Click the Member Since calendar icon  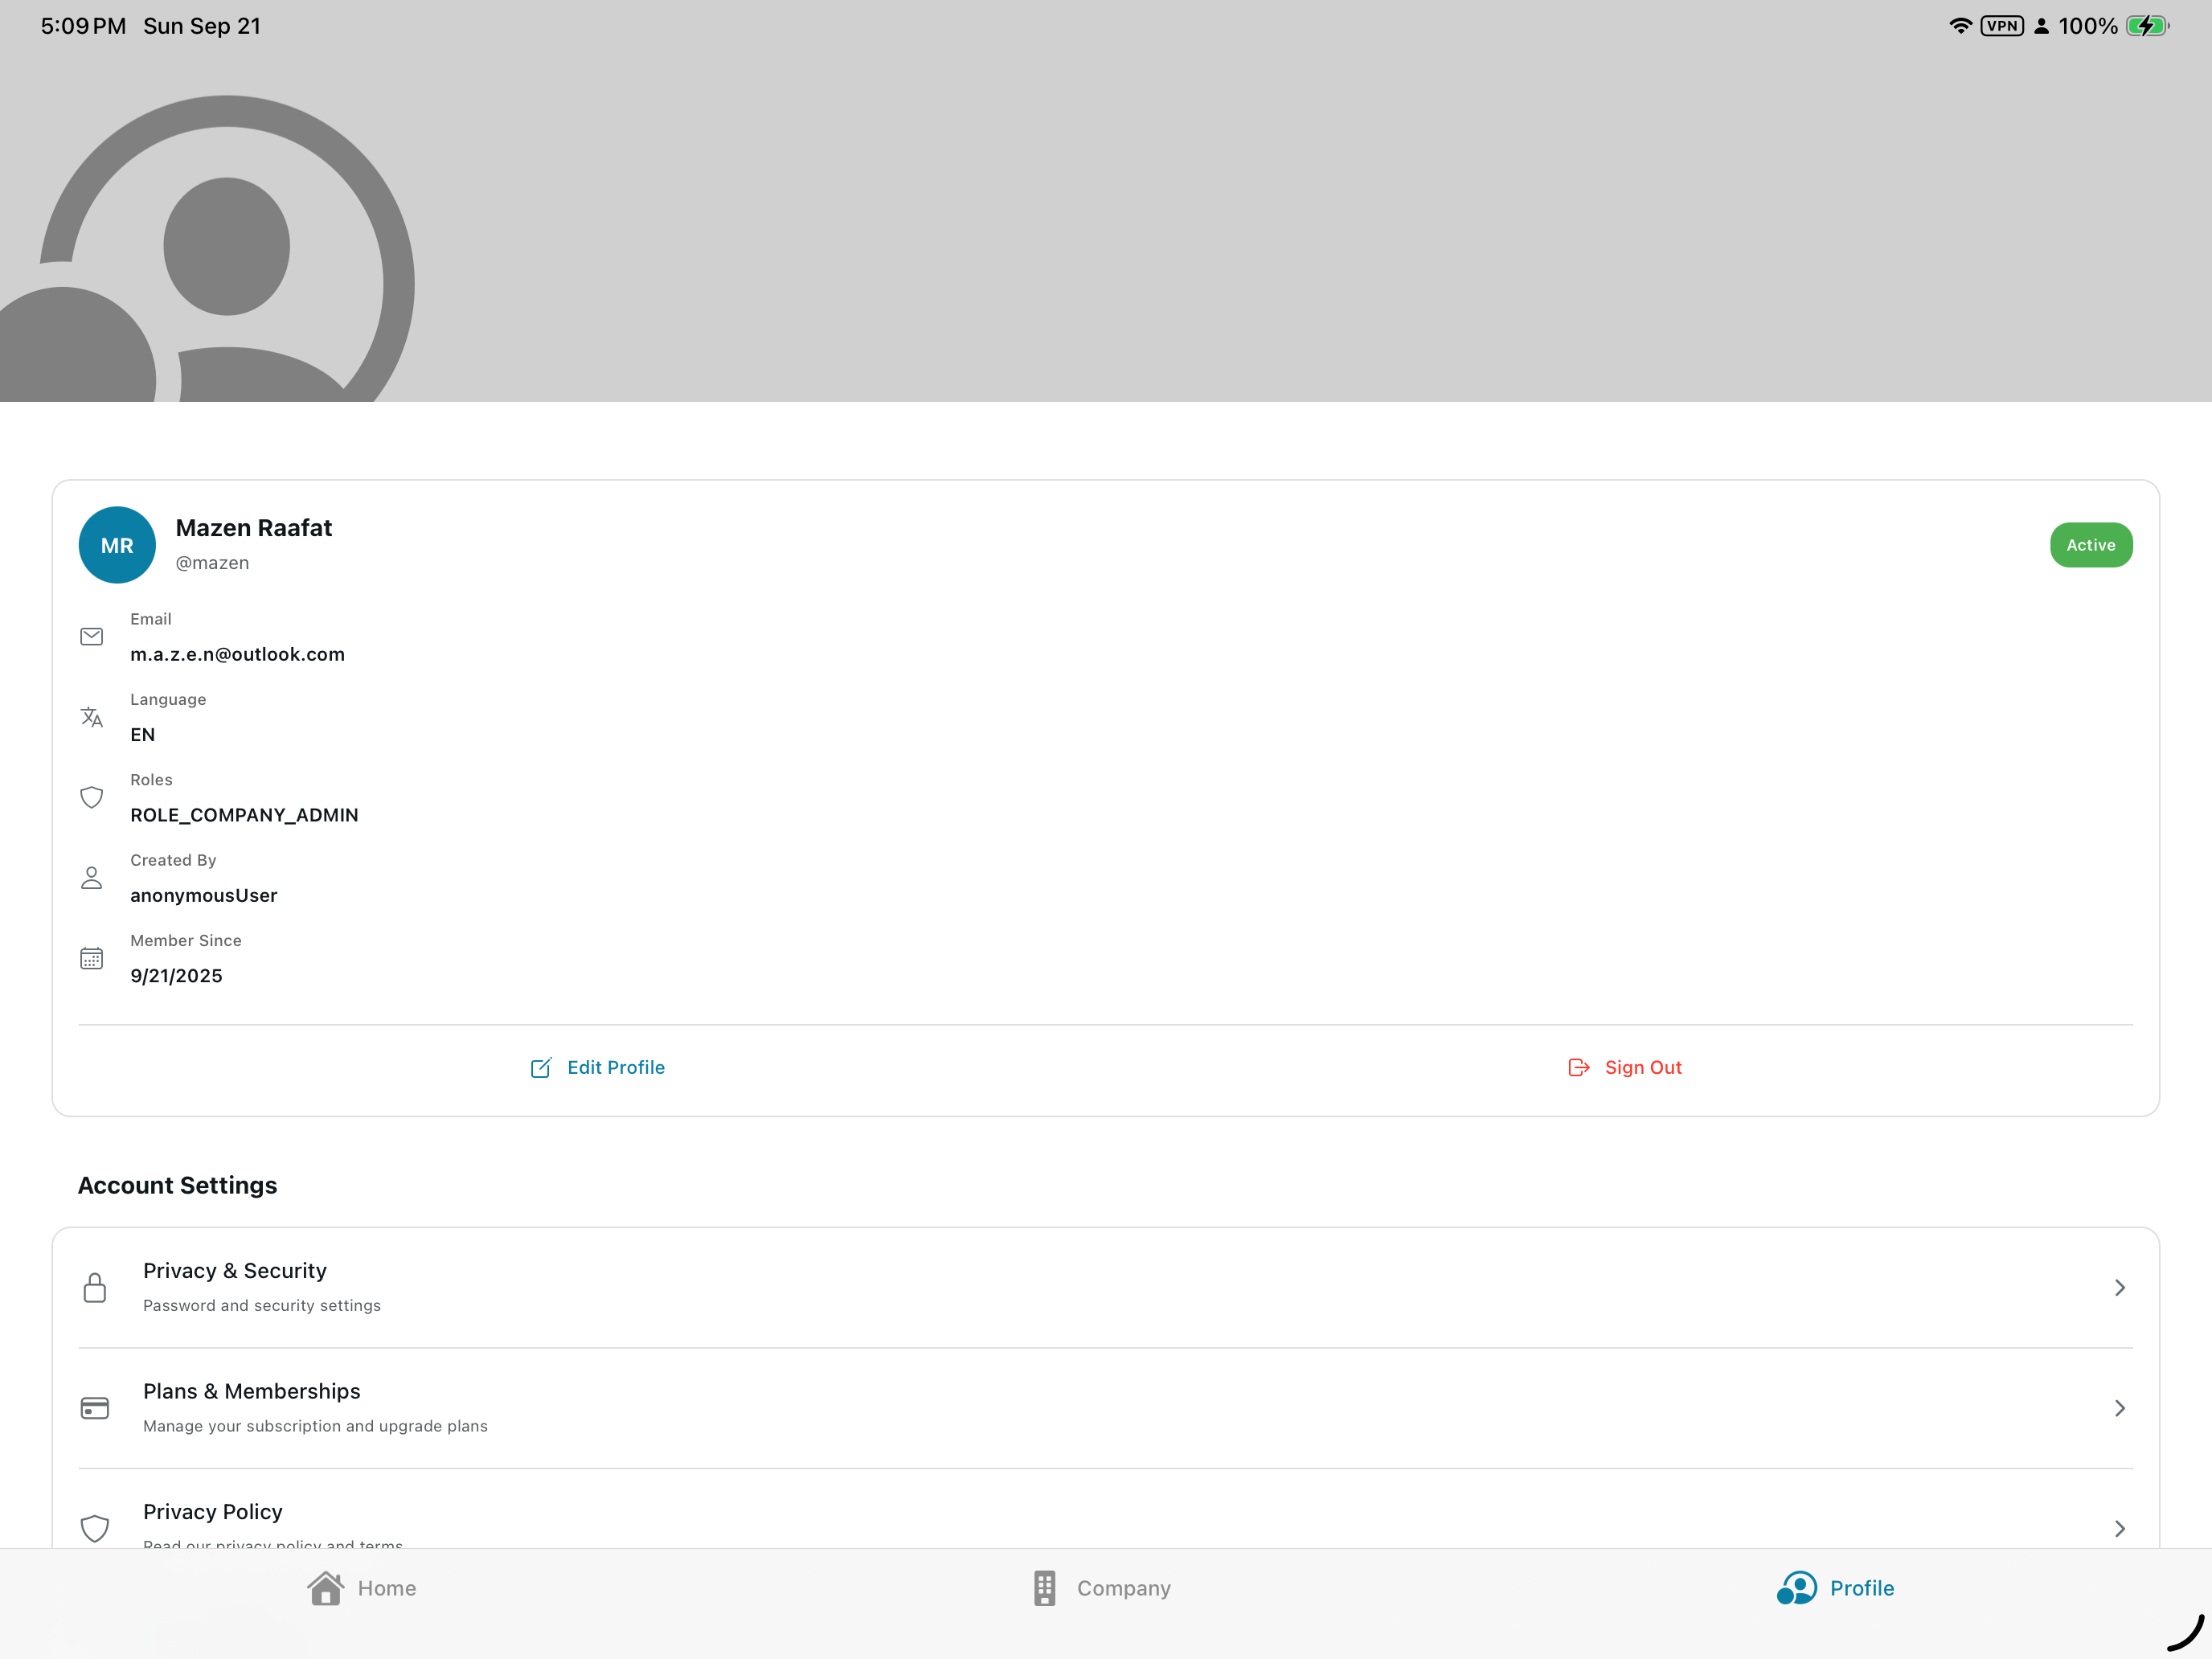(x=91, y=958)
